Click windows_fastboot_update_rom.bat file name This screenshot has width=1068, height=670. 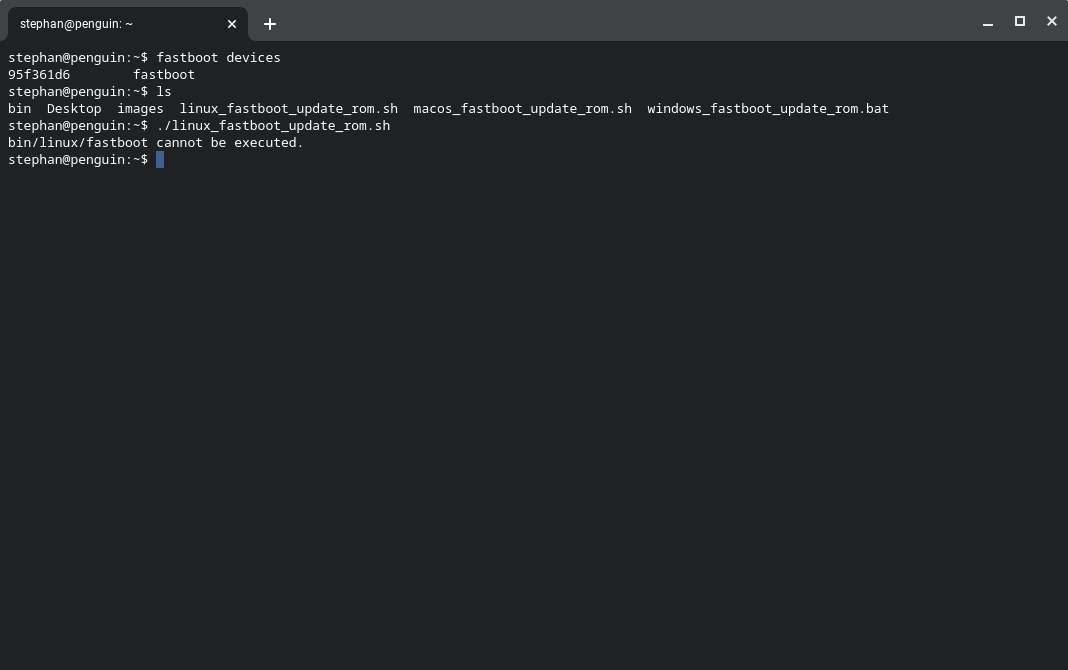767,109
